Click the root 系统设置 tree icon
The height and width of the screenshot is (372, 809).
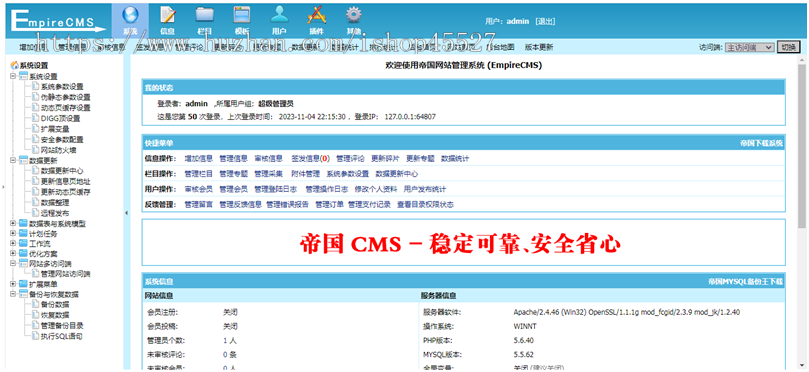point(14,66)
